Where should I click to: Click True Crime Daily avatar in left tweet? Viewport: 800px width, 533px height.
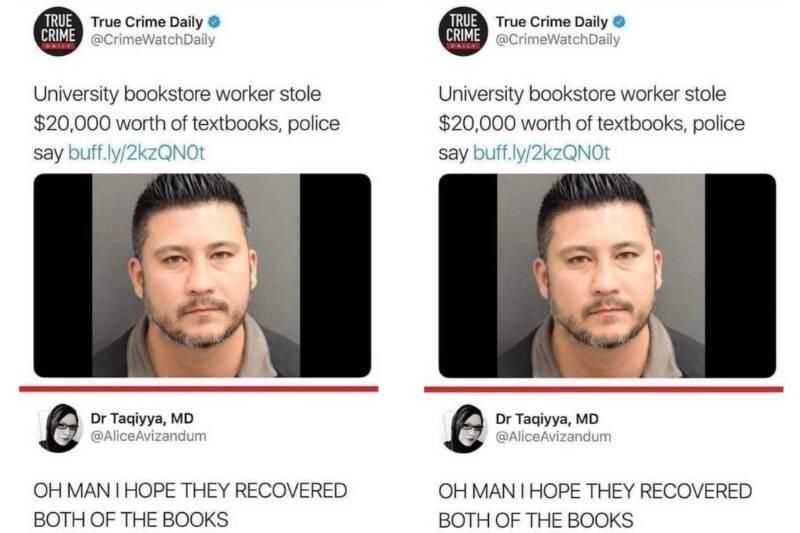point(58,31)
